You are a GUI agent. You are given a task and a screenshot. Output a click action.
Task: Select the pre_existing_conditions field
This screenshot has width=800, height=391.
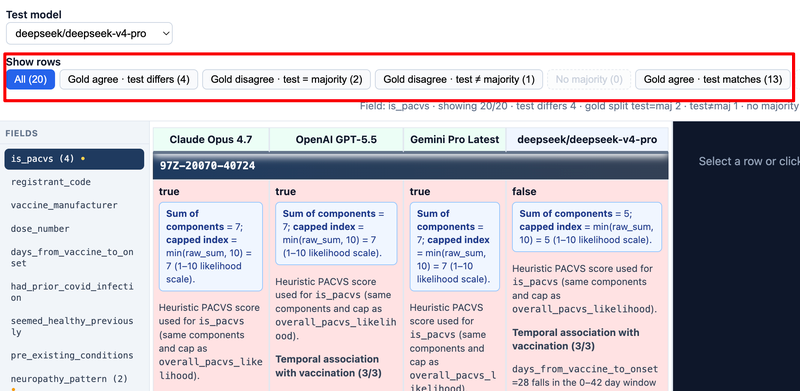tap(74, 355)
